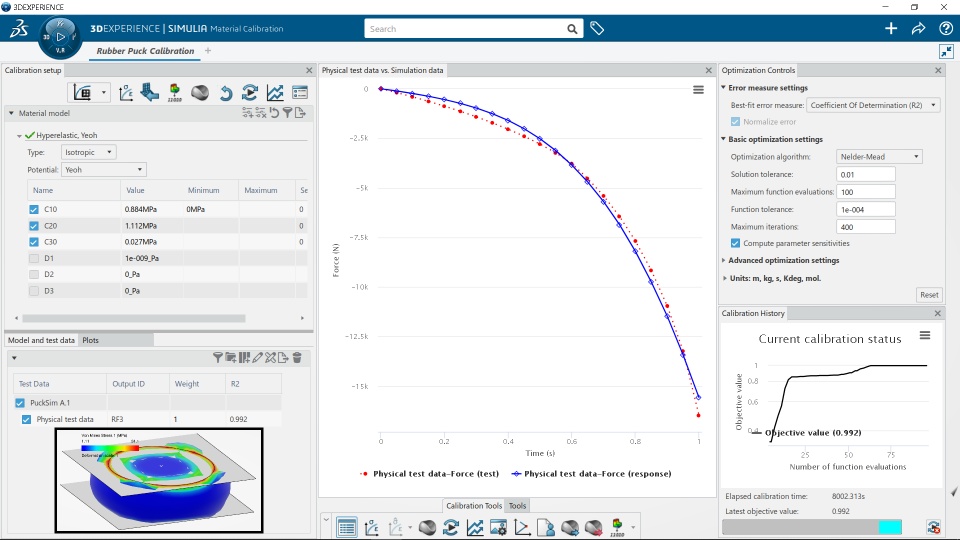Uncheck the C20 parameter checkbox
The height and width of the screenshot is (540, 960).
34,226
